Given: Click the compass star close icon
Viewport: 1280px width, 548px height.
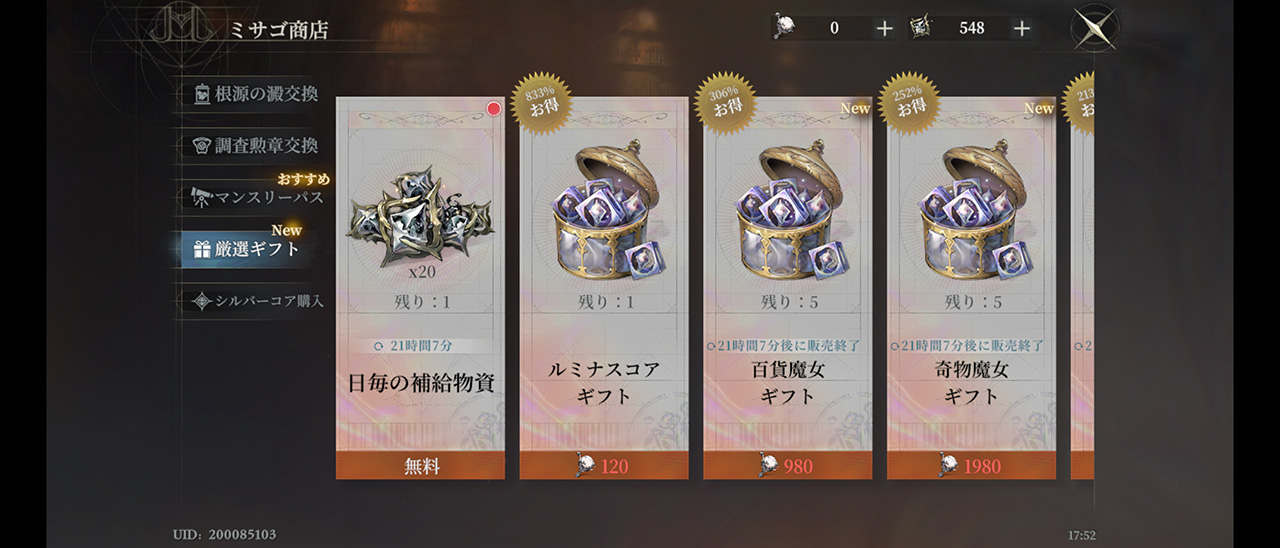Looking at the screenshot, I should [x=1094, y=27].
